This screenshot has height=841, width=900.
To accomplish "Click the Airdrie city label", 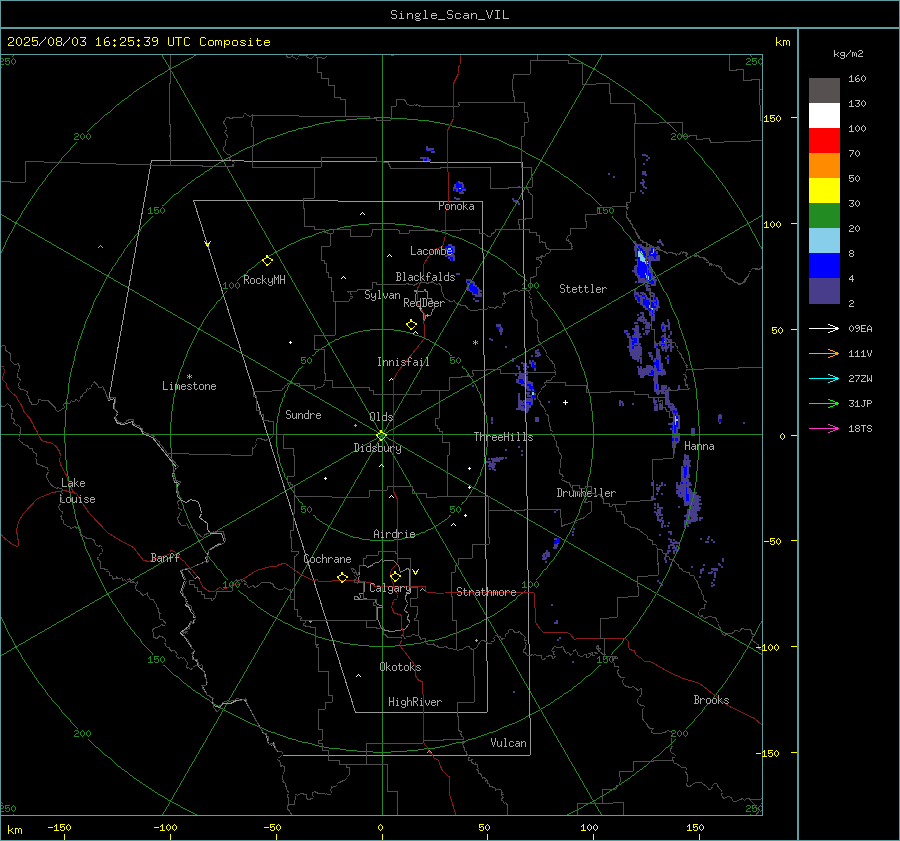I will (394, 534).
